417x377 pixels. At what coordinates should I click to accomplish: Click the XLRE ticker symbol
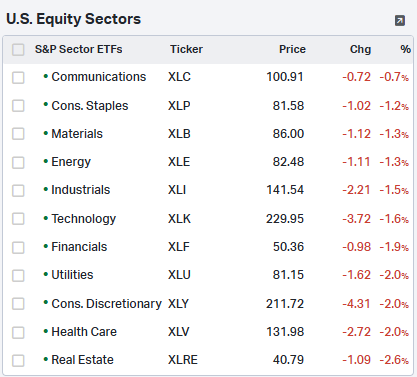coord(183,360)
